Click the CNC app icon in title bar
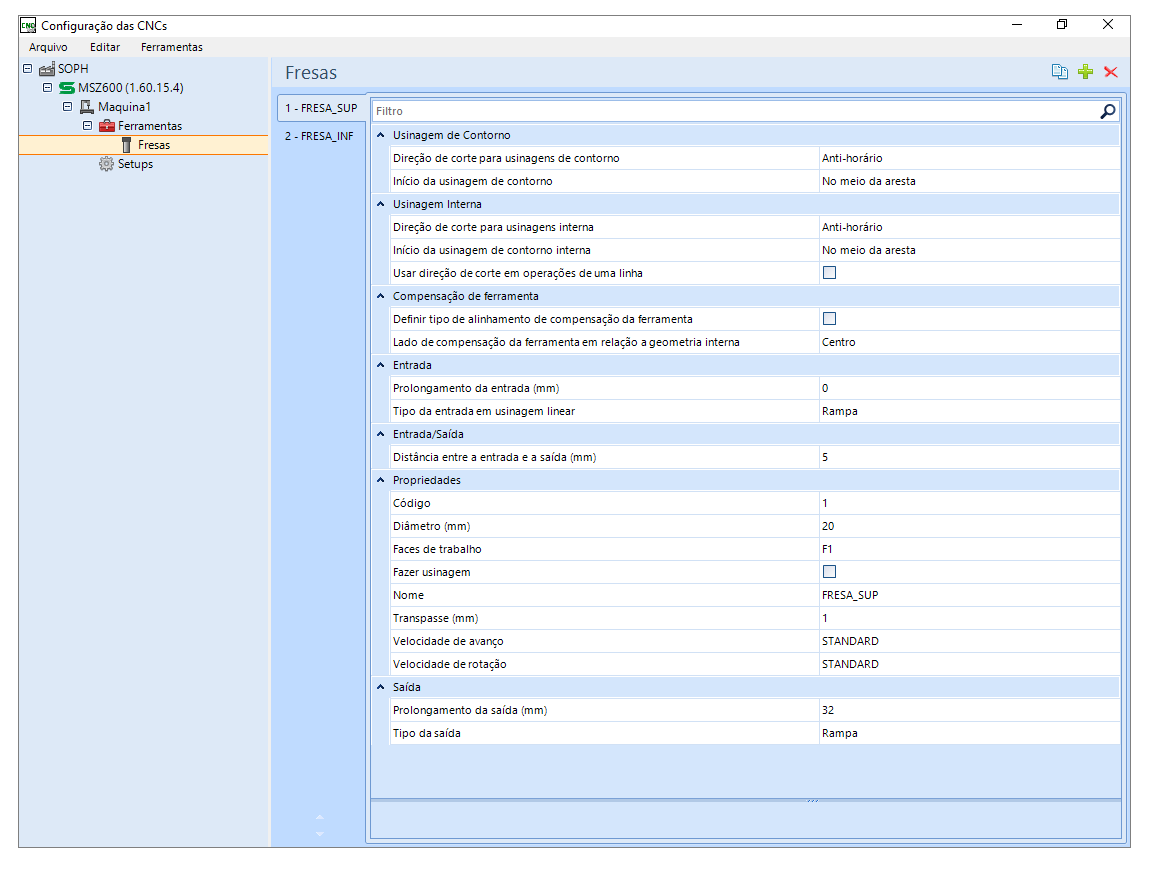Screen dimensions: 1149x873 click(x=28, y=26)
